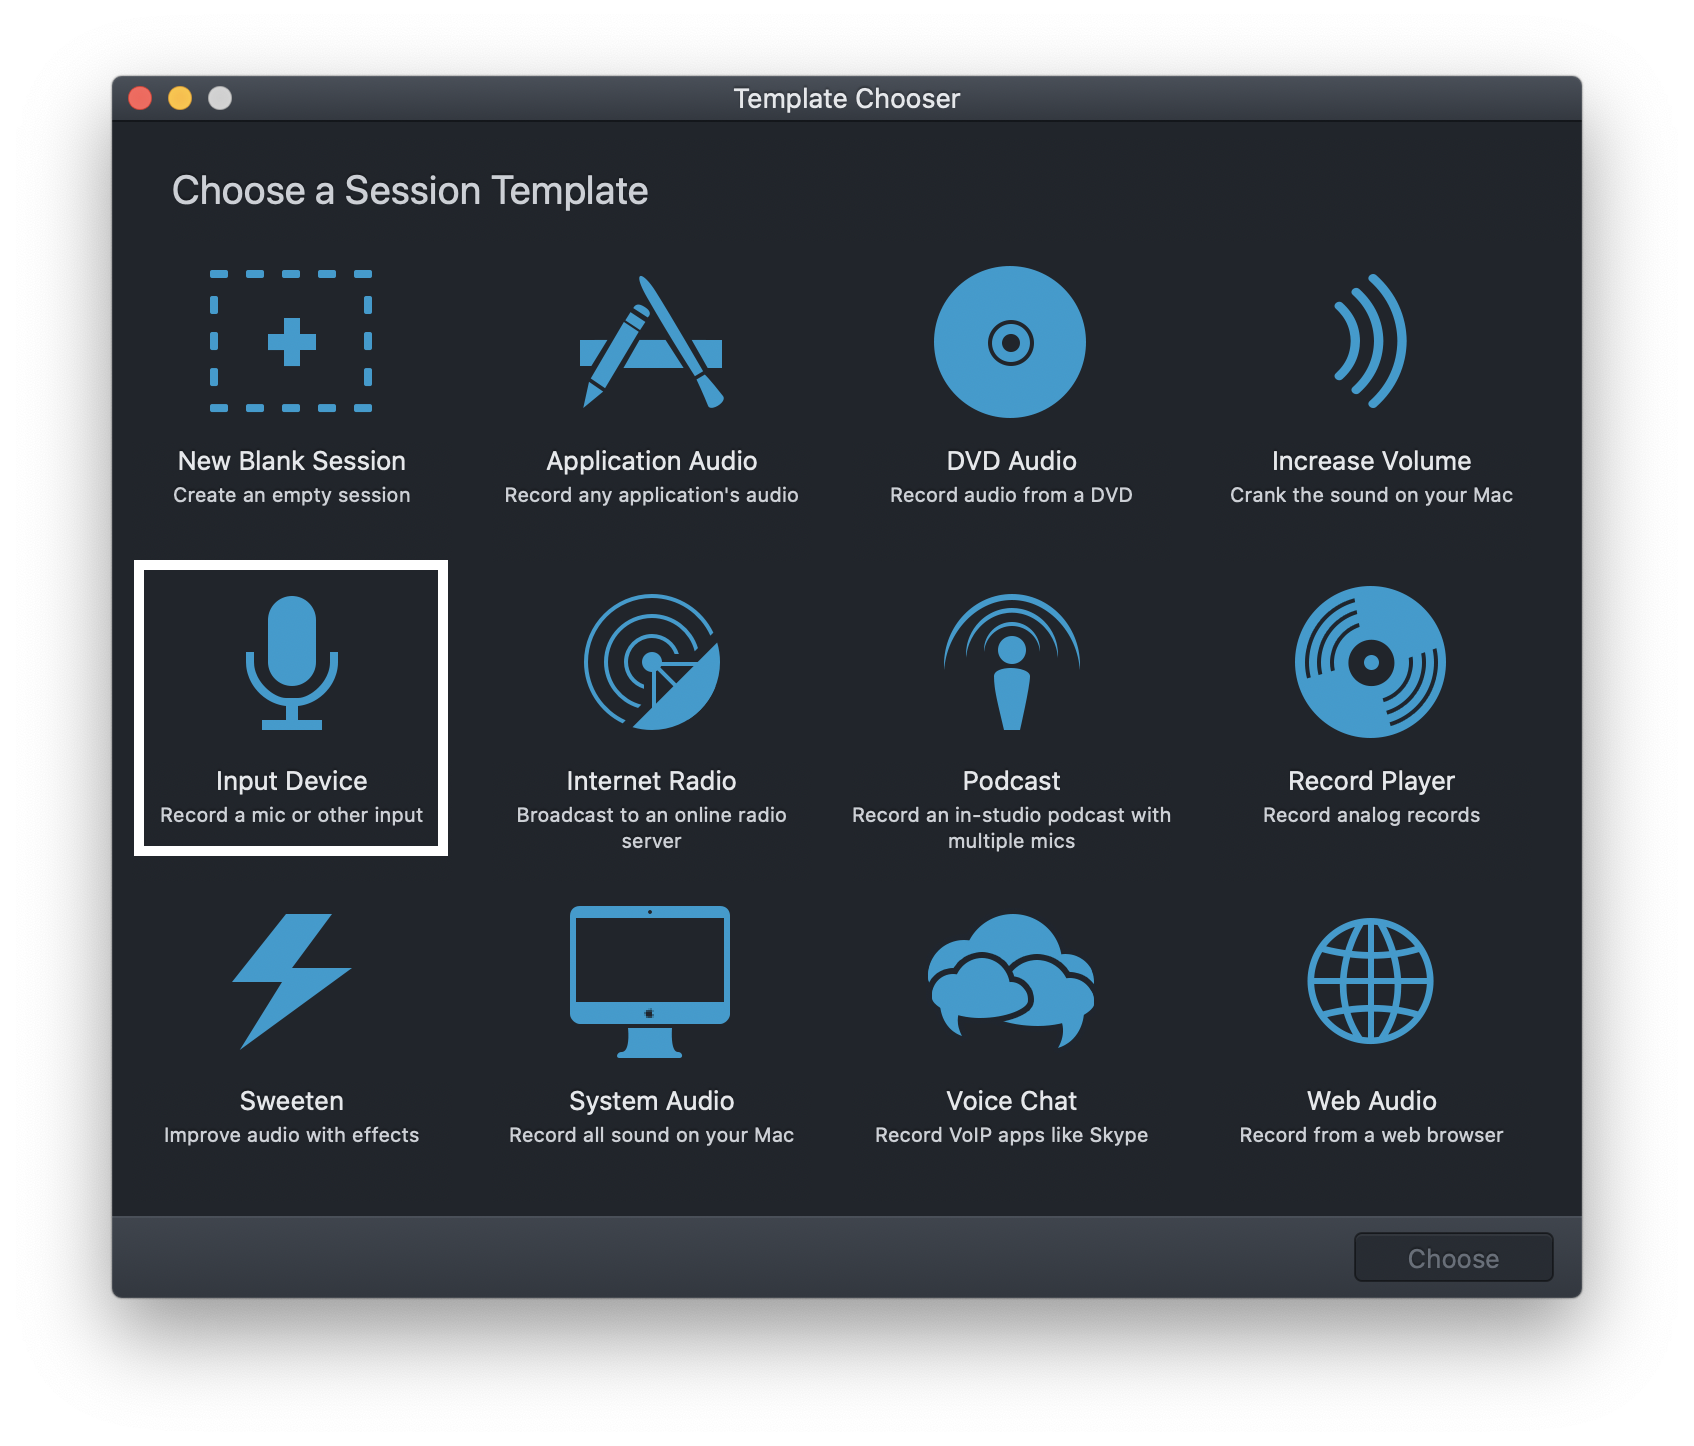Select the Podcast template icon
Screen dimensions: 1694x1446
[x=1012, y=662]
